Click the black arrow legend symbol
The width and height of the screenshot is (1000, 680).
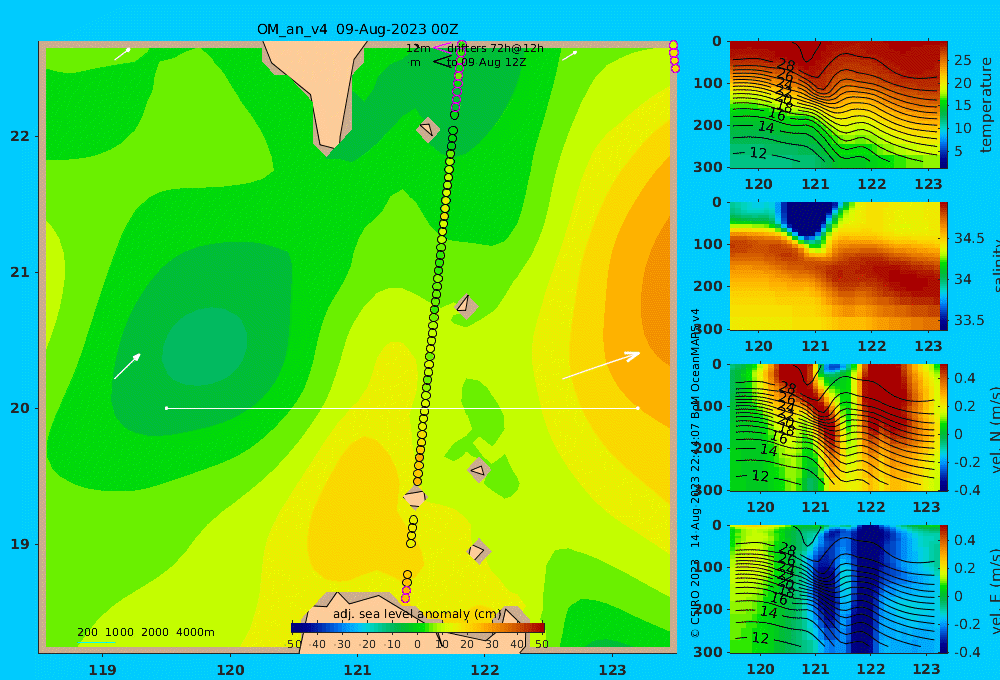[x=441, y=62]
